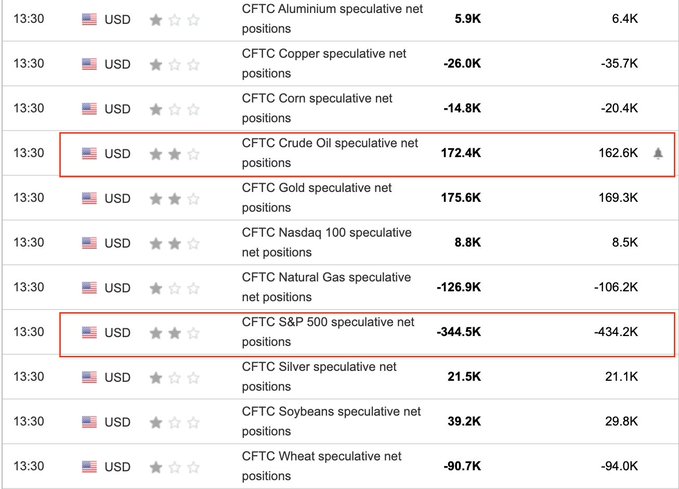Open CFTC S&P 500 speculative net positions
The height and width of the screenshot is (489, 679).
(x=328, y=332)
